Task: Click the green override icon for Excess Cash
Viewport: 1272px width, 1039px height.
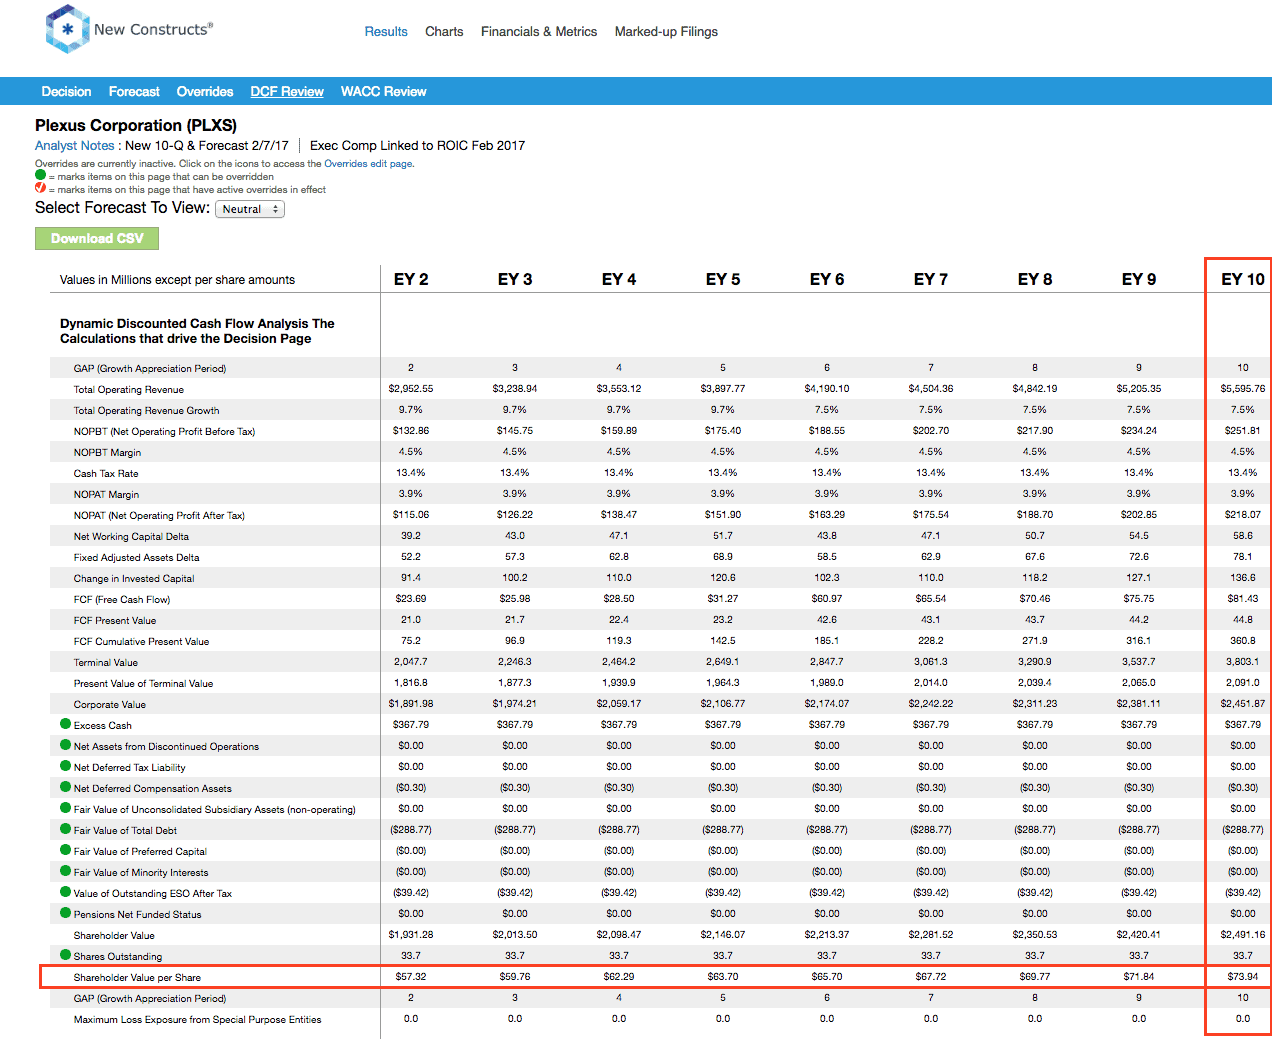Action: click(65, 724)
